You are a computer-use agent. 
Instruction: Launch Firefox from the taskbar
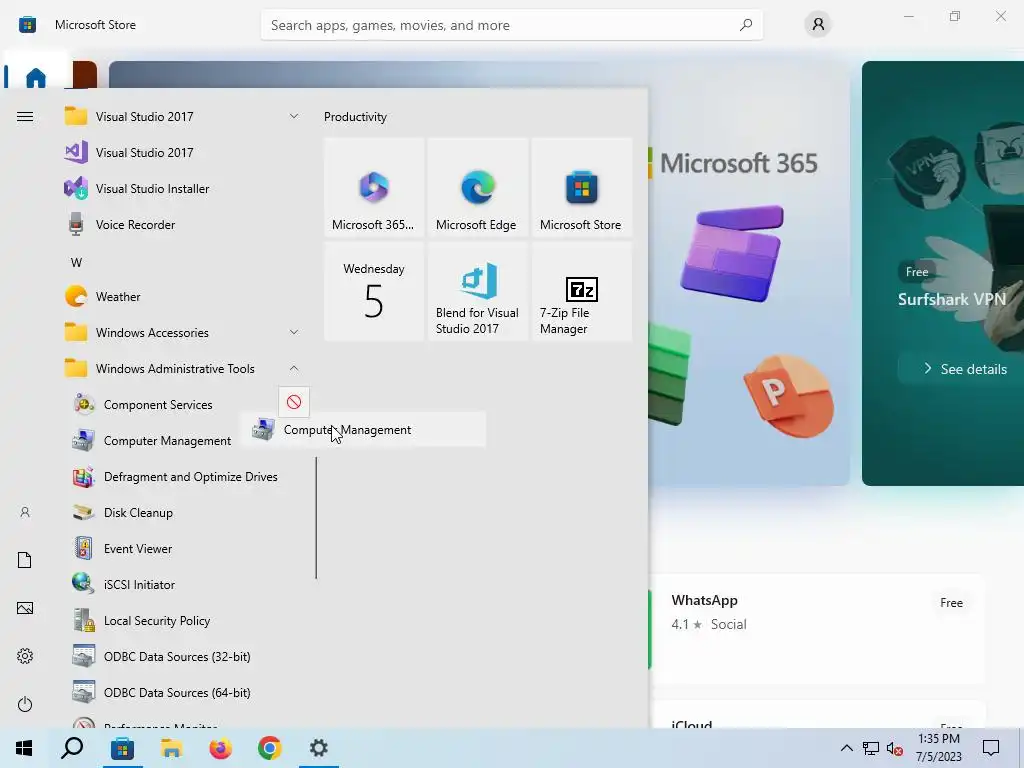(221, 748)
